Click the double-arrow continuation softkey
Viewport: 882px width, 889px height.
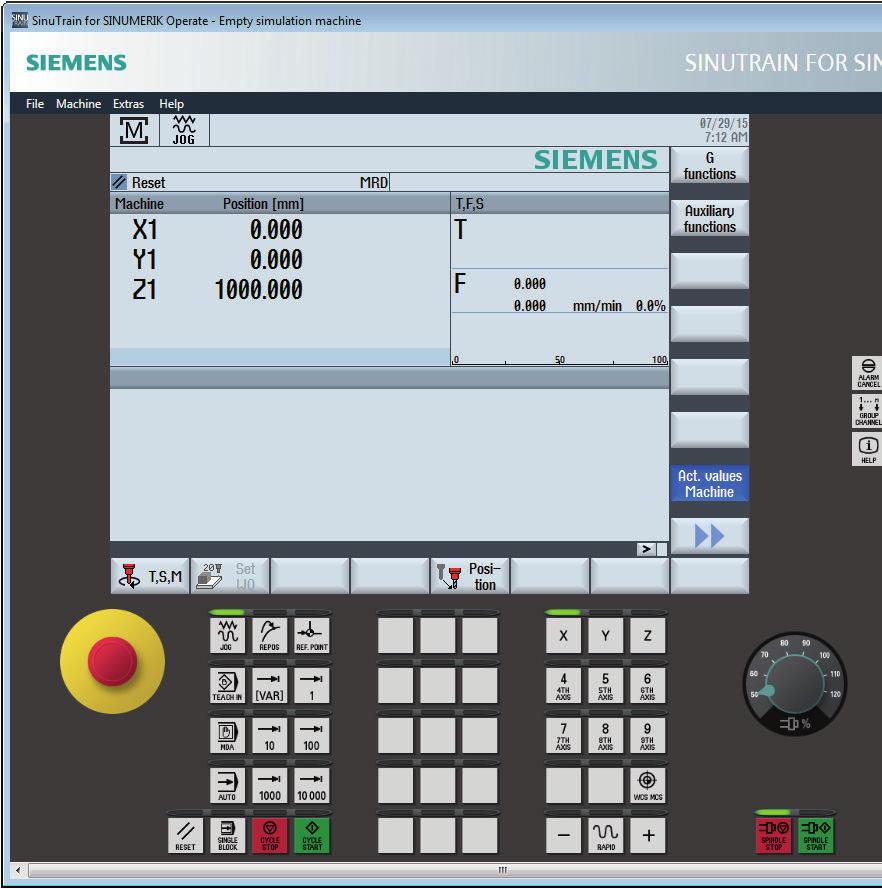(x=709, y=536)
